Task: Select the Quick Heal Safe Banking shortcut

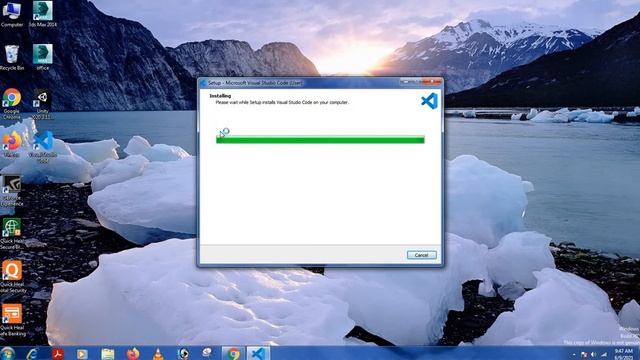Action: point(13,320)
